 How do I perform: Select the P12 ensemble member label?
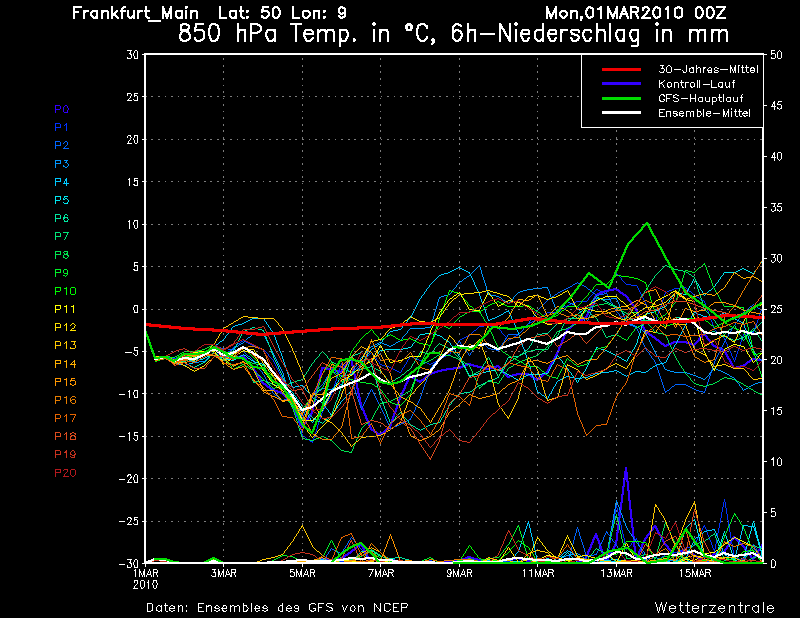point(63,328)
